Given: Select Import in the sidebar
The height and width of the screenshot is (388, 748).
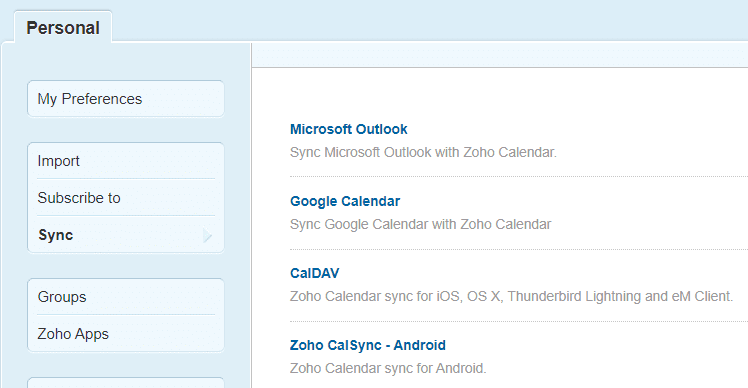Looking at the screenshot, I should point(126,161).
